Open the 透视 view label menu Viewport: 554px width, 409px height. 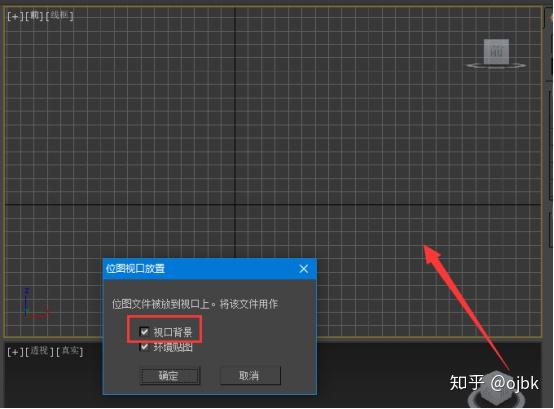point(39,351)
